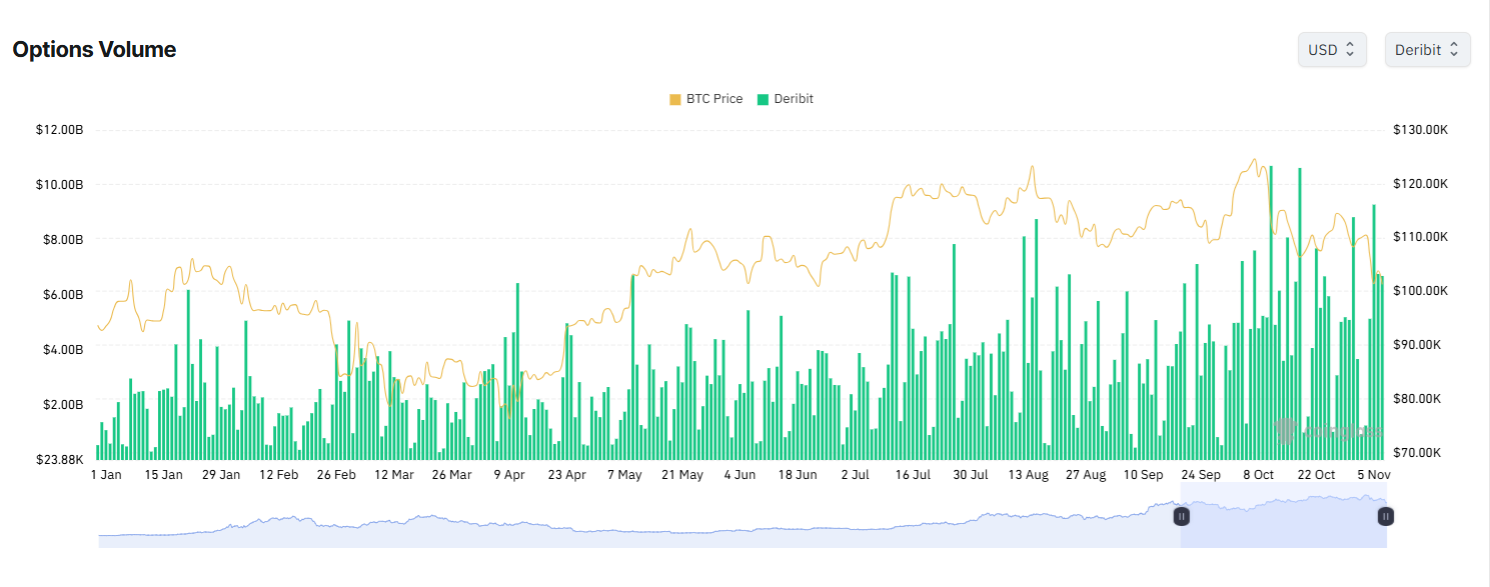This screenshot has width=1490, height=587.
Task: Click the $12.00B y-axis label
Action: 60,129
